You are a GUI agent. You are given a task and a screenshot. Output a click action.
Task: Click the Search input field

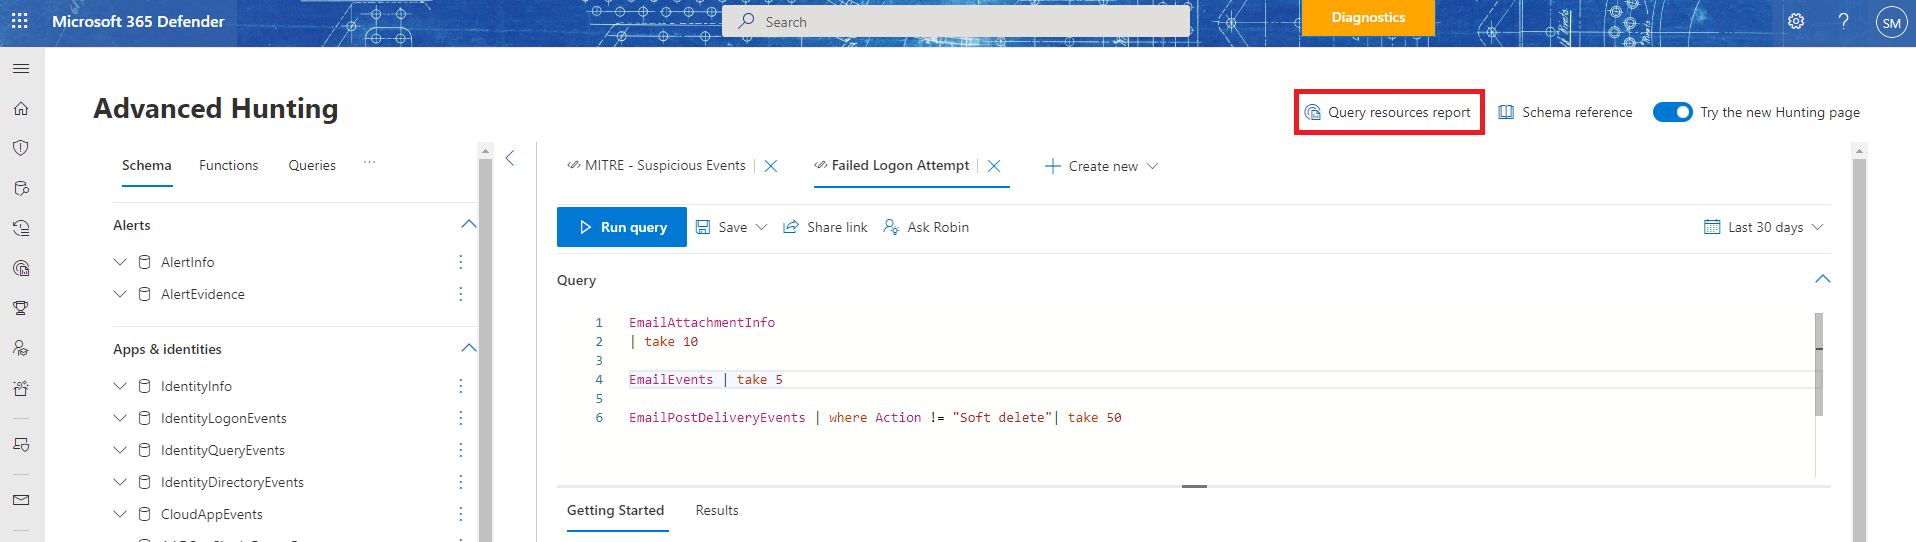point(960,22)
